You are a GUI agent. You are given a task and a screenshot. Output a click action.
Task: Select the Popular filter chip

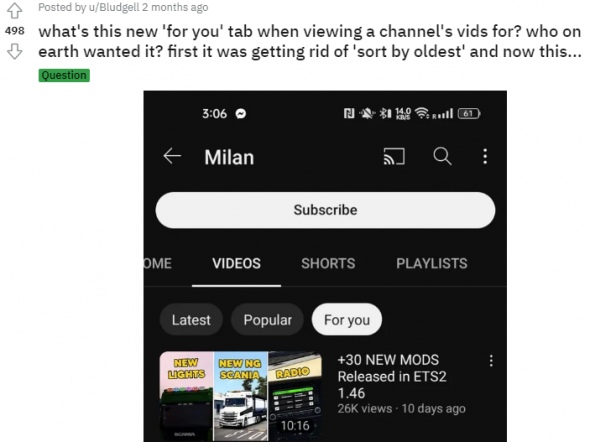click(x=268, y=320)
